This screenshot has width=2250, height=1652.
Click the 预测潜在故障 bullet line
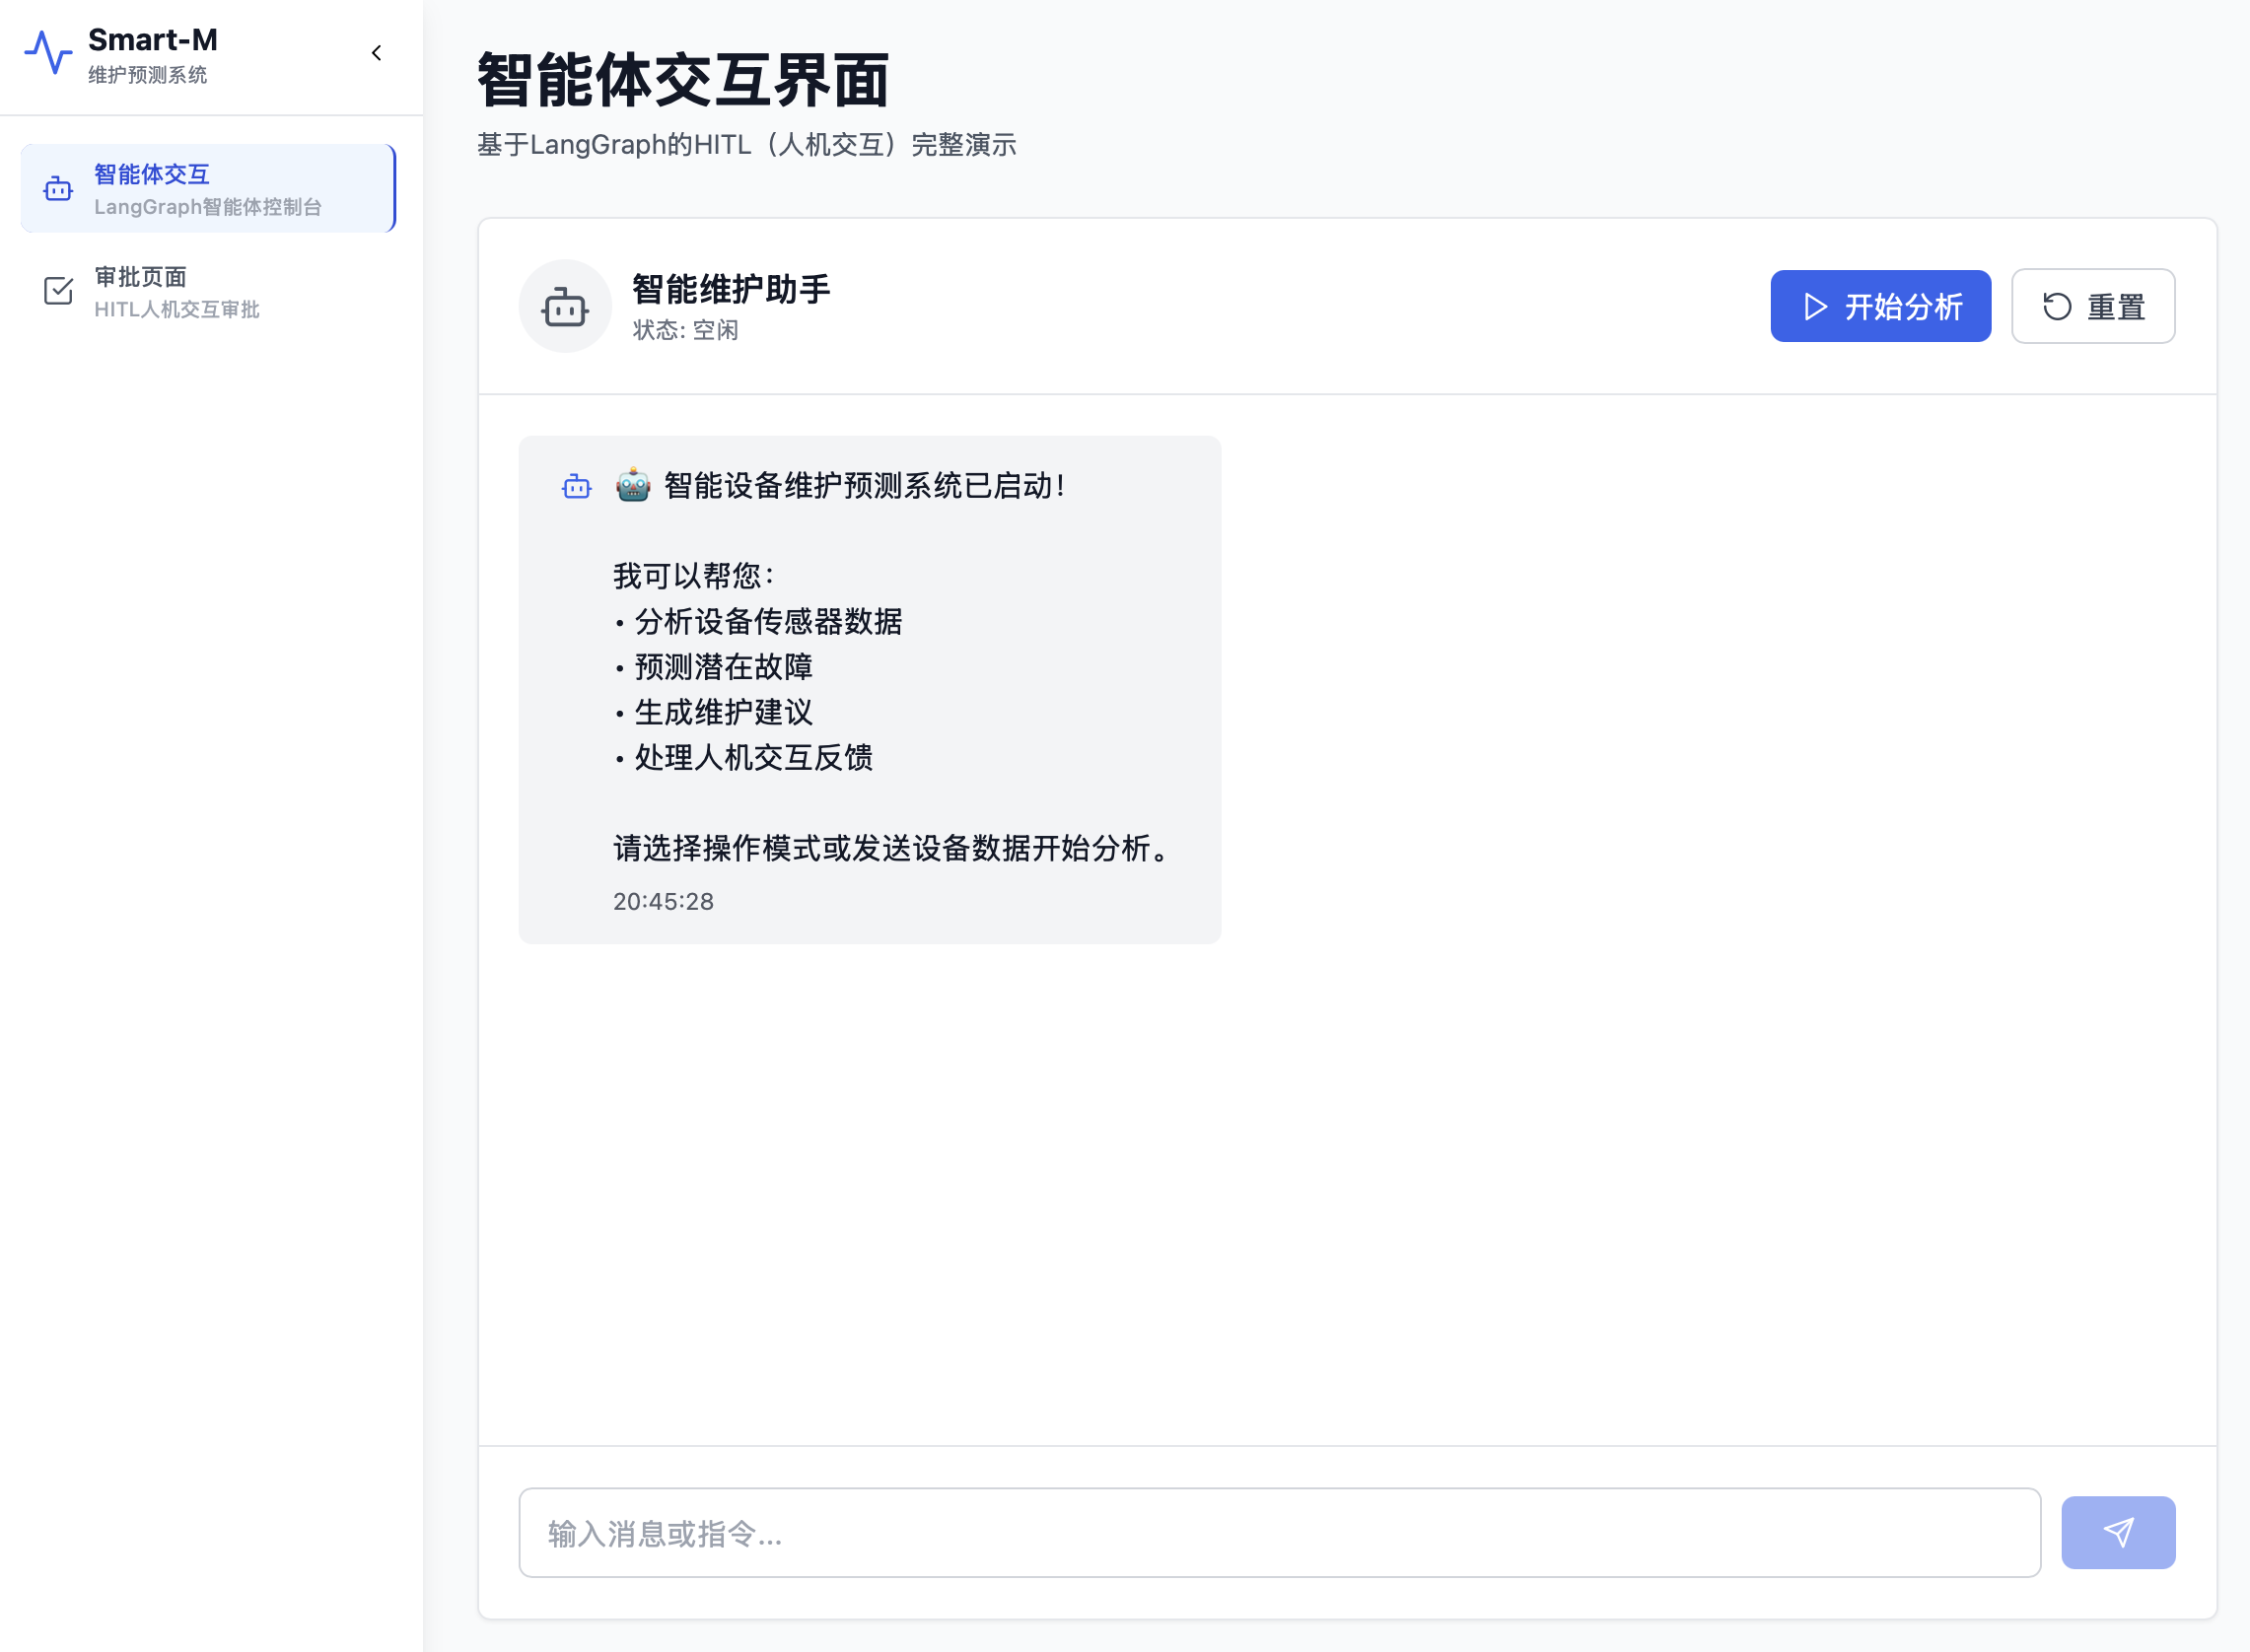pos(713,667)
